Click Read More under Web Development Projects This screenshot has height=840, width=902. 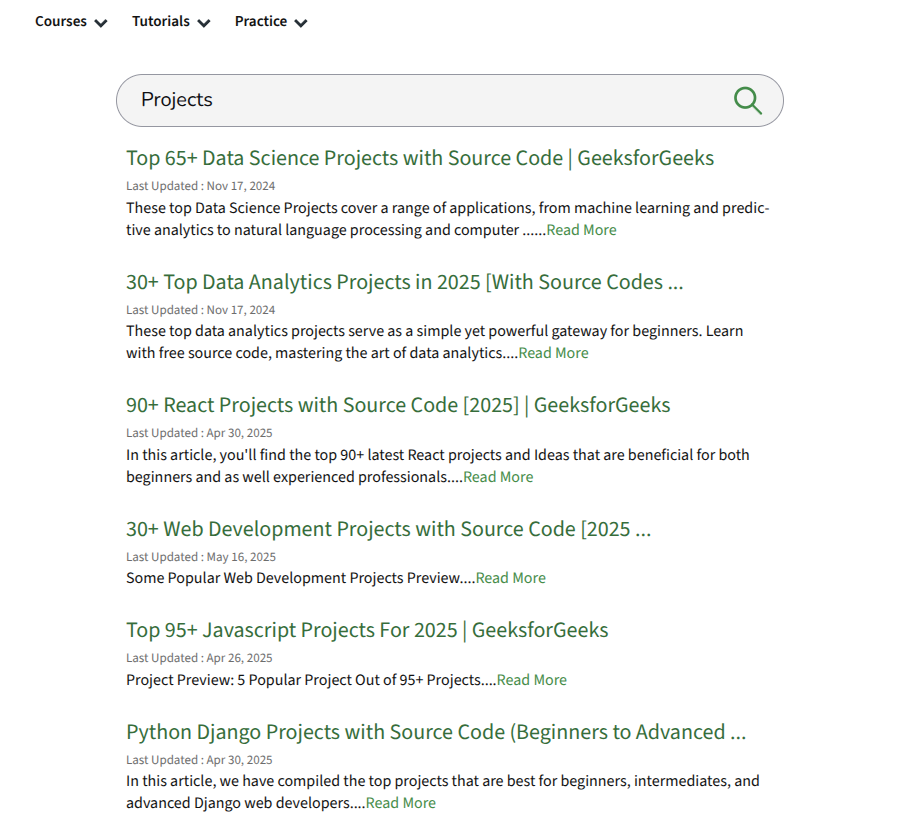click(x=511, y=578)
